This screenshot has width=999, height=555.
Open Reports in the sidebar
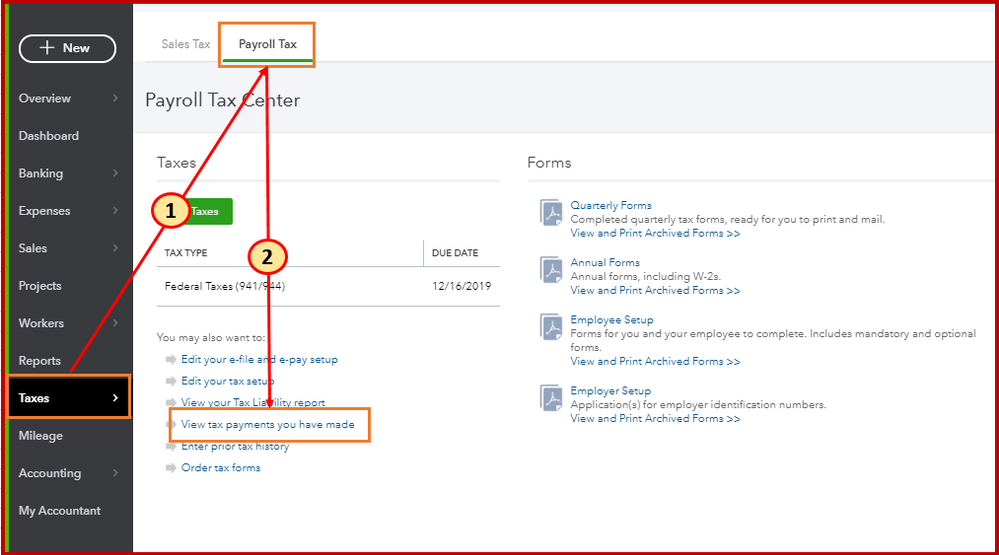(40, 361)
